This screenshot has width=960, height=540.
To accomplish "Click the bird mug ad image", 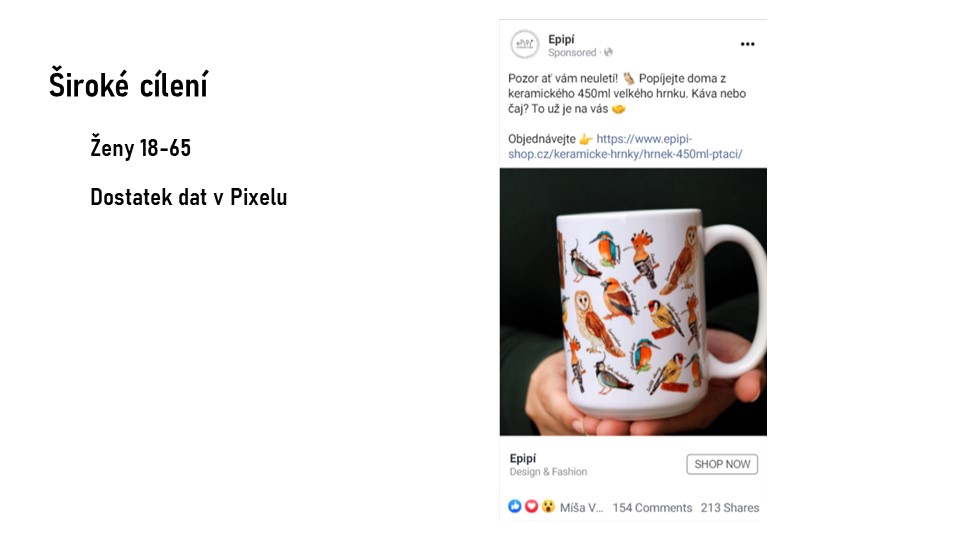I will (x=633, y=302).
